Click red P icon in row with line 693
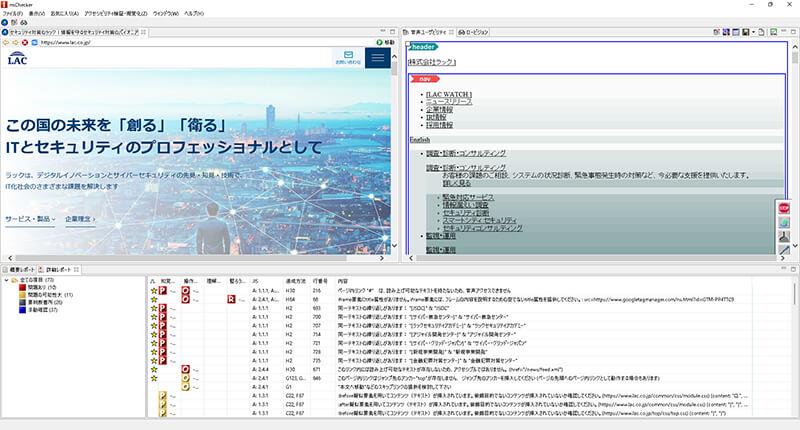This screenshot has width=800, height=430. point(162,308)
